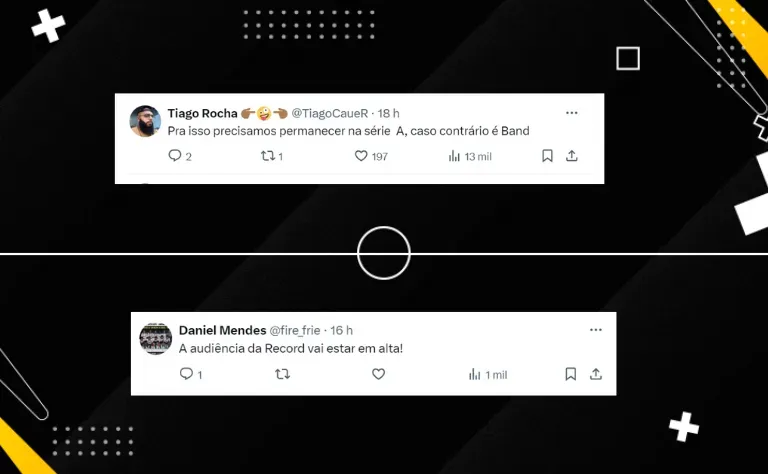
Task: Like Daniel Mendes' tweet
Action: 379,374
